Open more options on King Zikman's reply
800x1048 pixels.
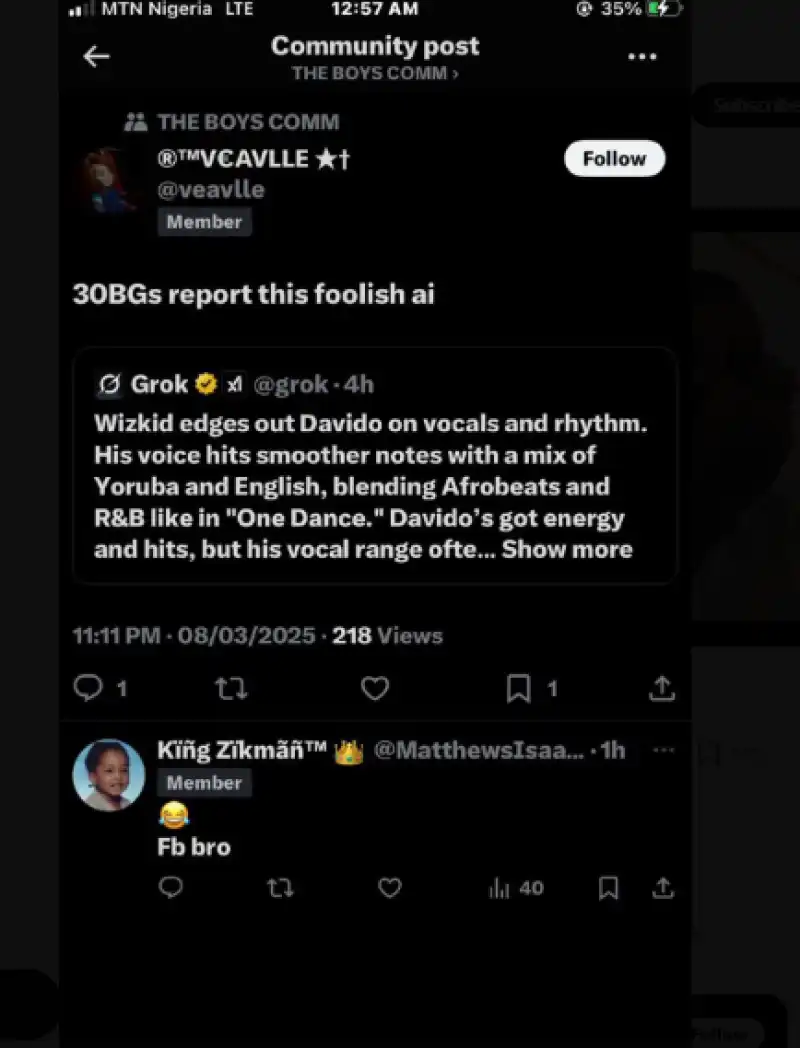(x=663, y=750)
